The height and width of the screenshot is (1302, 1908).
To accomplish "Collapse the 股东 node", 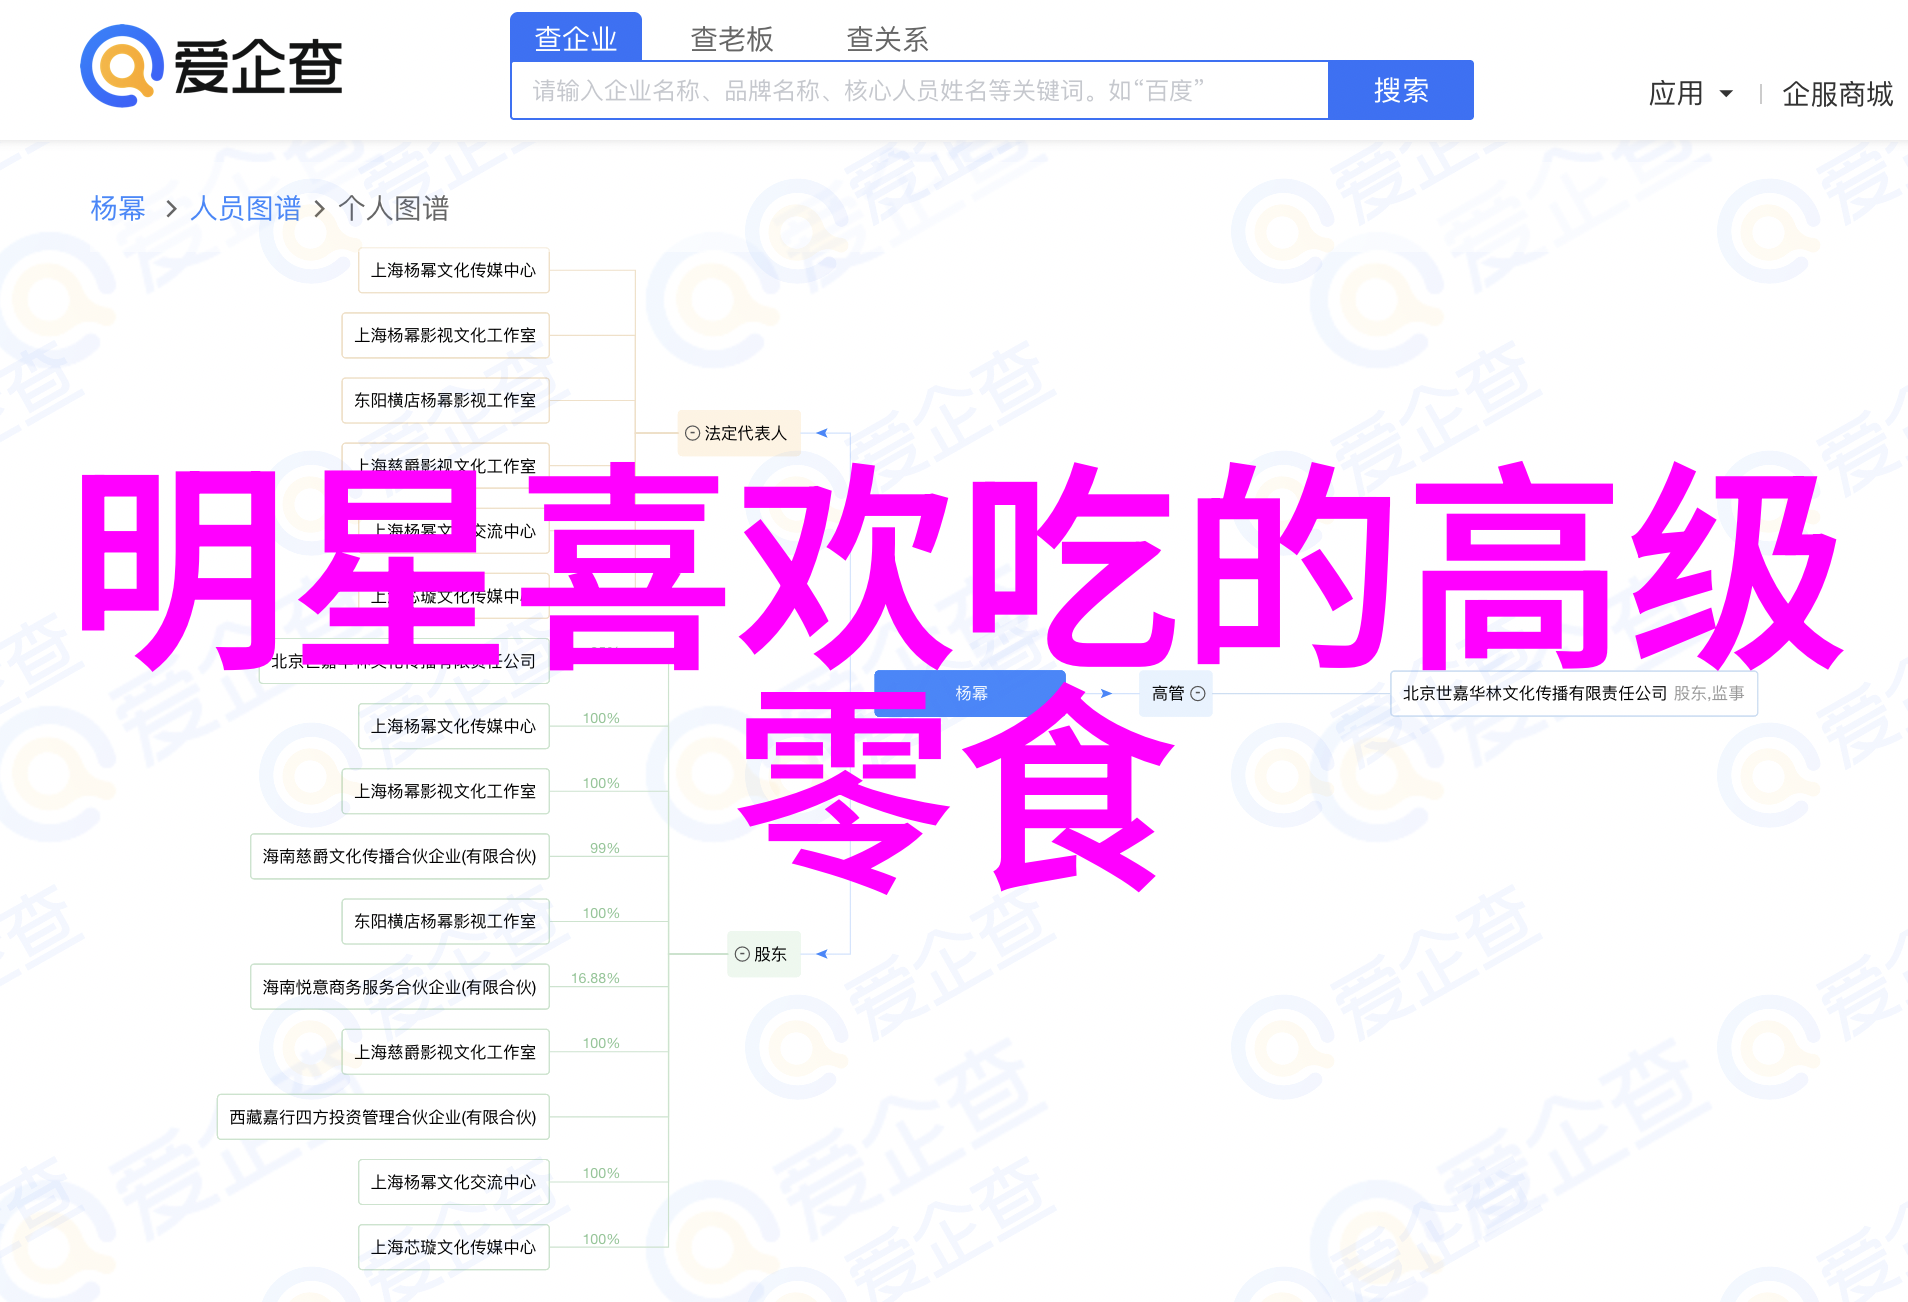I will 742,954.
